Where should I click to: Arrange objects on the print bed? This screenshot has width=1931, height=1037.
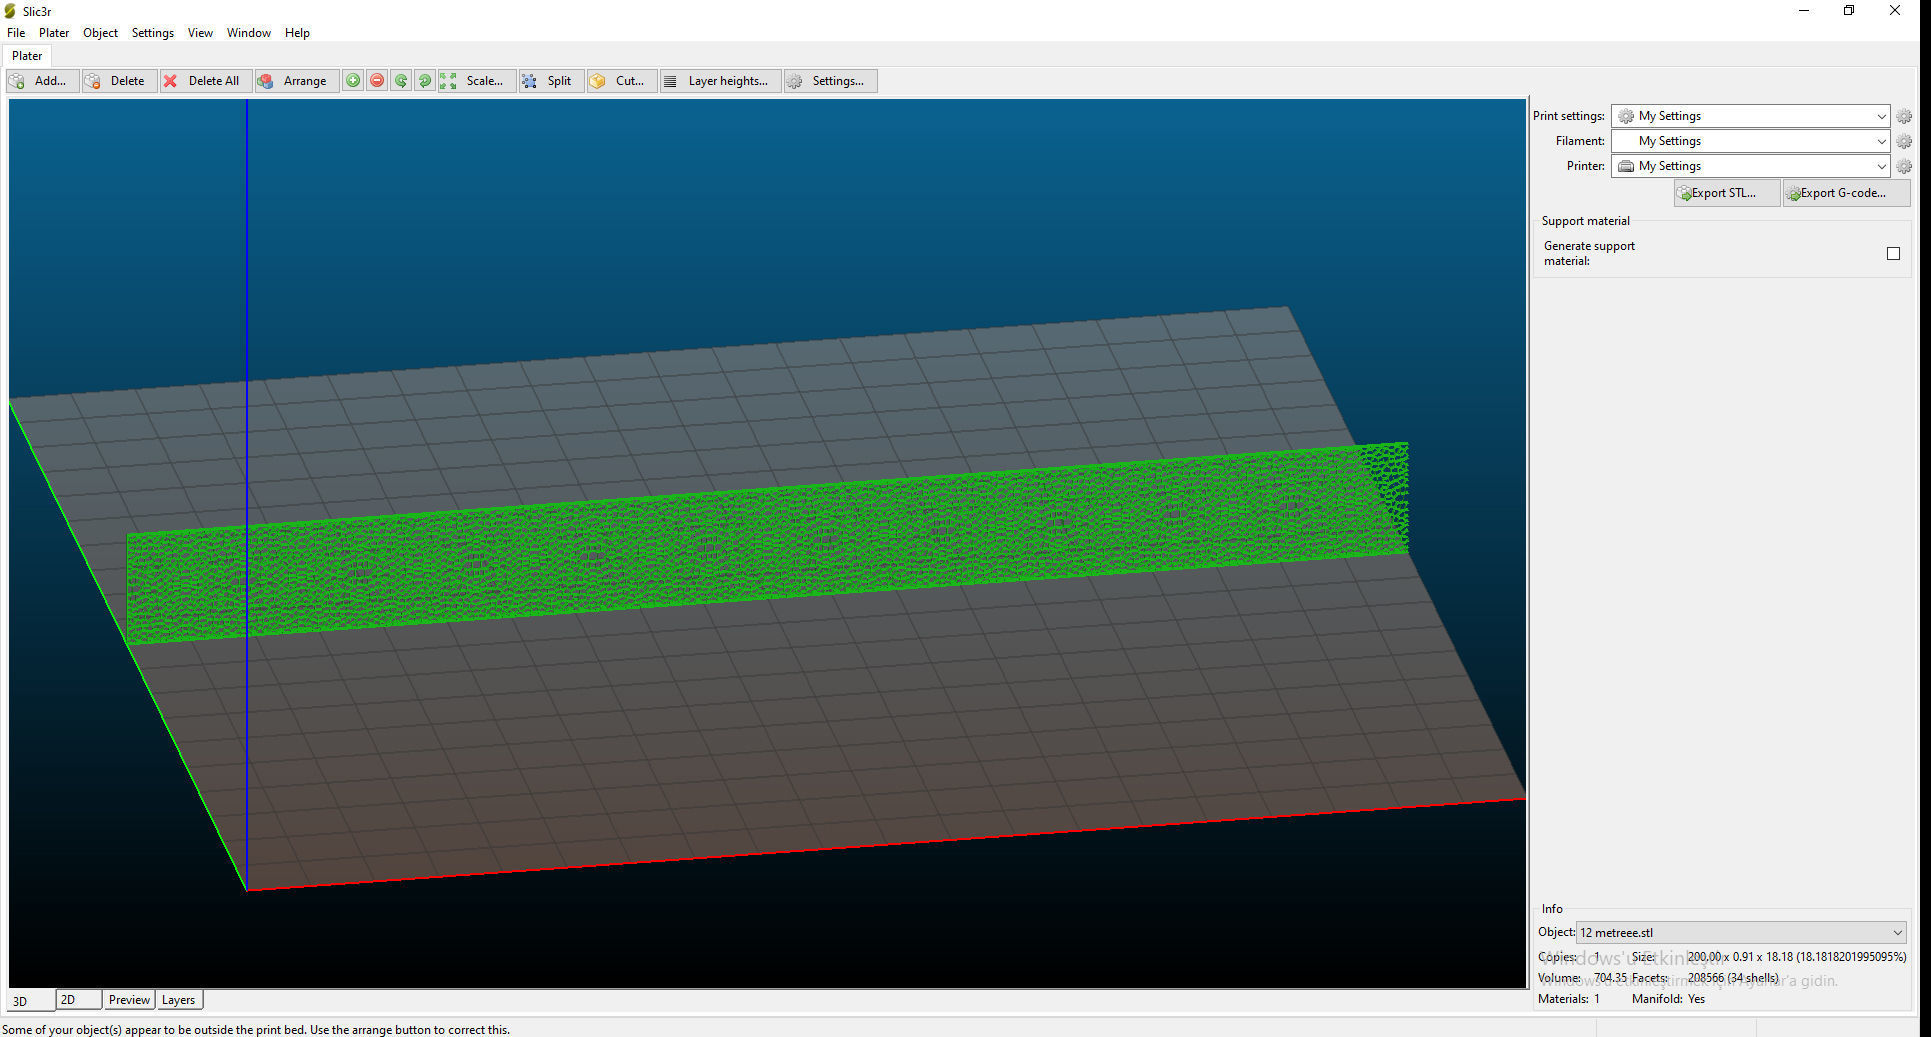click(x=296, y=81)
